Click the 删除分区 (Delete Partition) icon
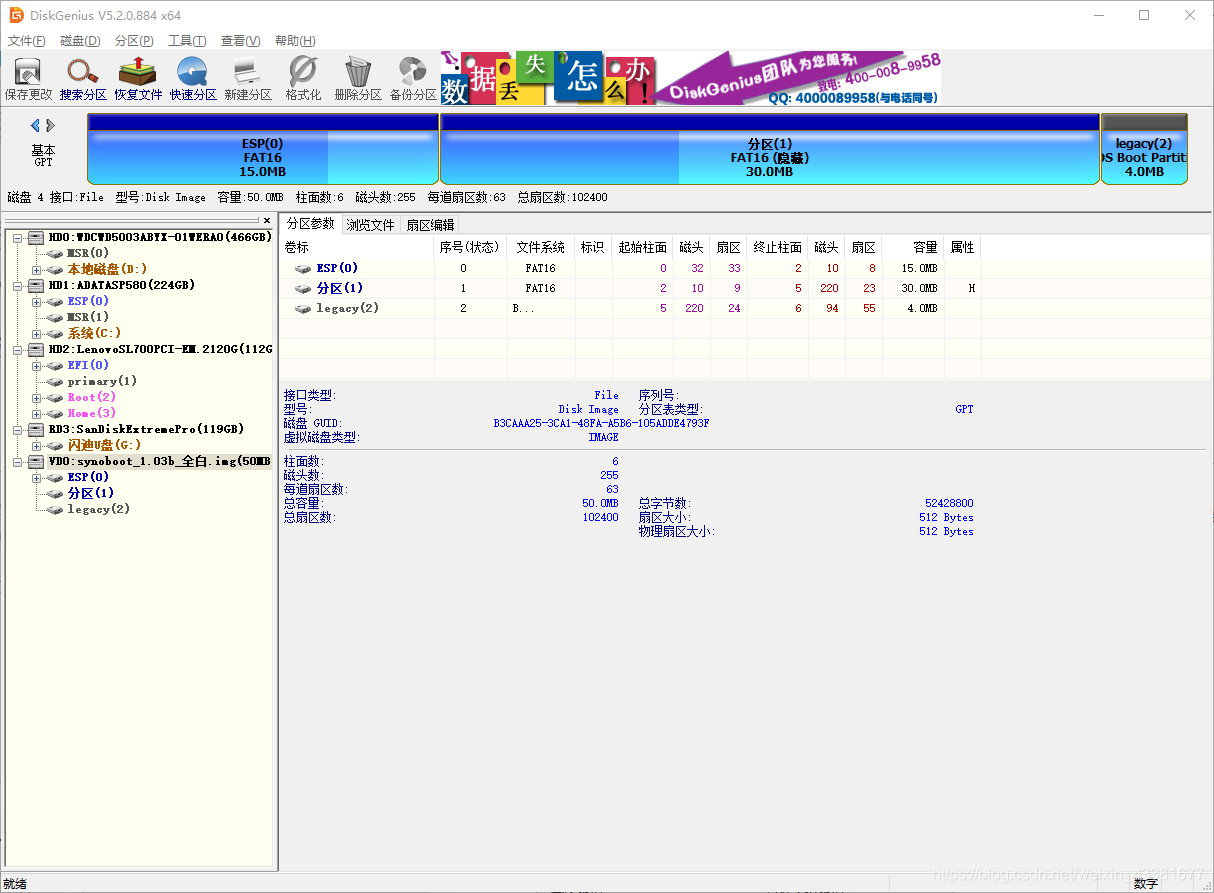The image size is (1214, 893). 358,78
